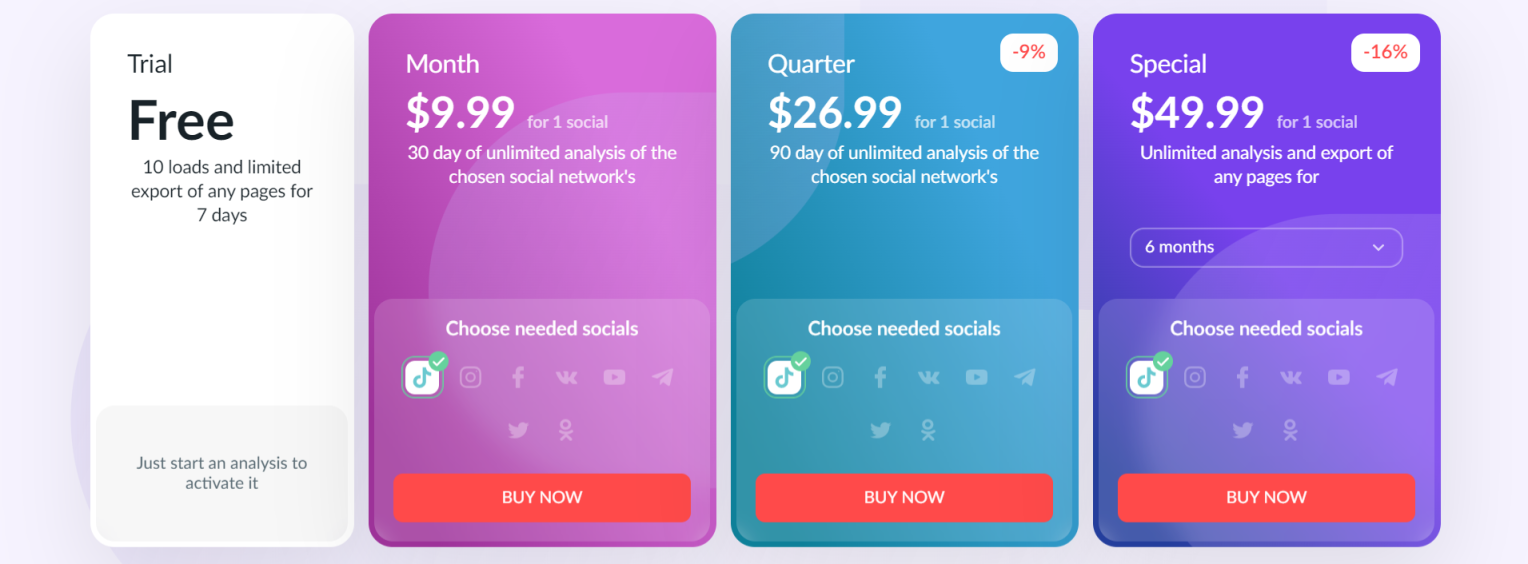This screenshot has height=564, width=1528.
Task: Uncheck TikTok in the Special plan
Action: click(1146, 377)
